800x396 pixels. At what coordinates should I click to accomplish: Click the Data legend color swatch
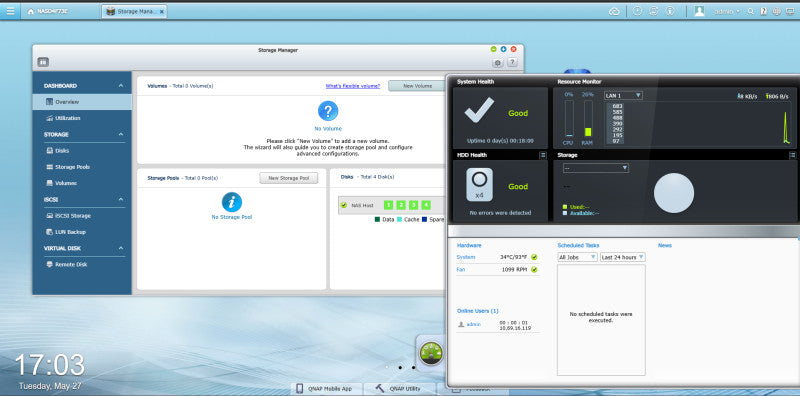point(378,219)
